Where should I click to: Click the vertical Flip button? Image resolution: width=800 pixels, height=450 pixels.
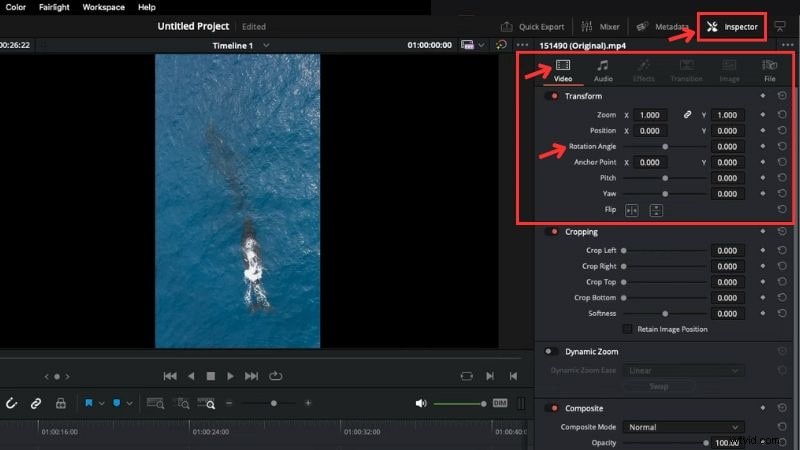[656, 210]
